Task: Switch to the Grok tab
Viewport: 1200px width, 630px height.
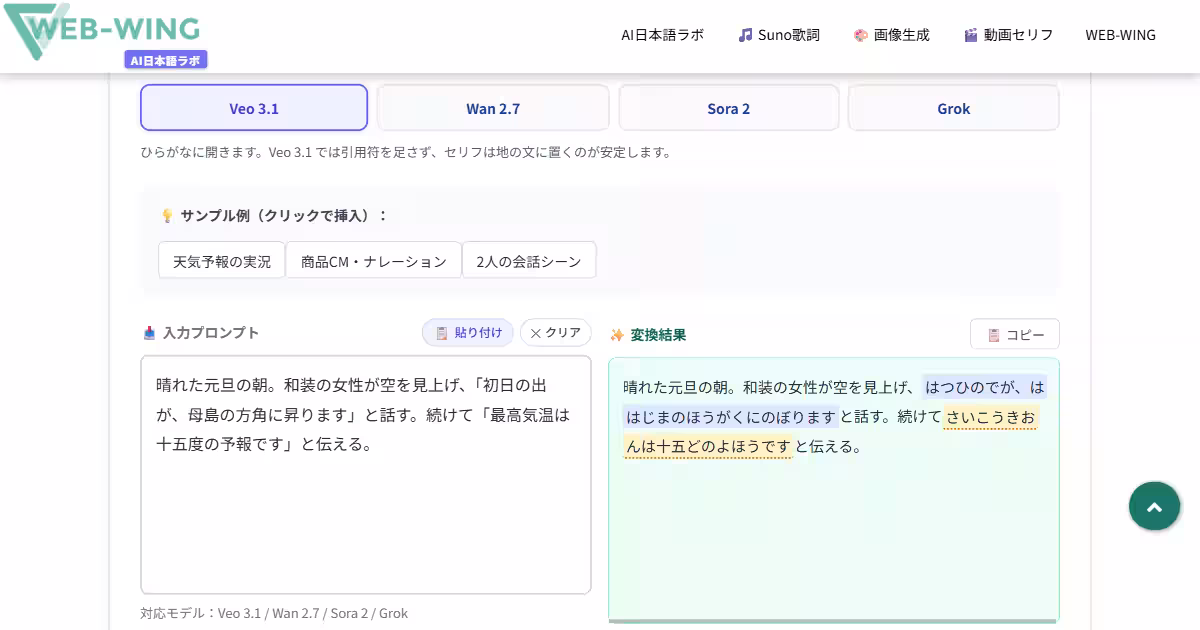Action: (x=954, y=108)
